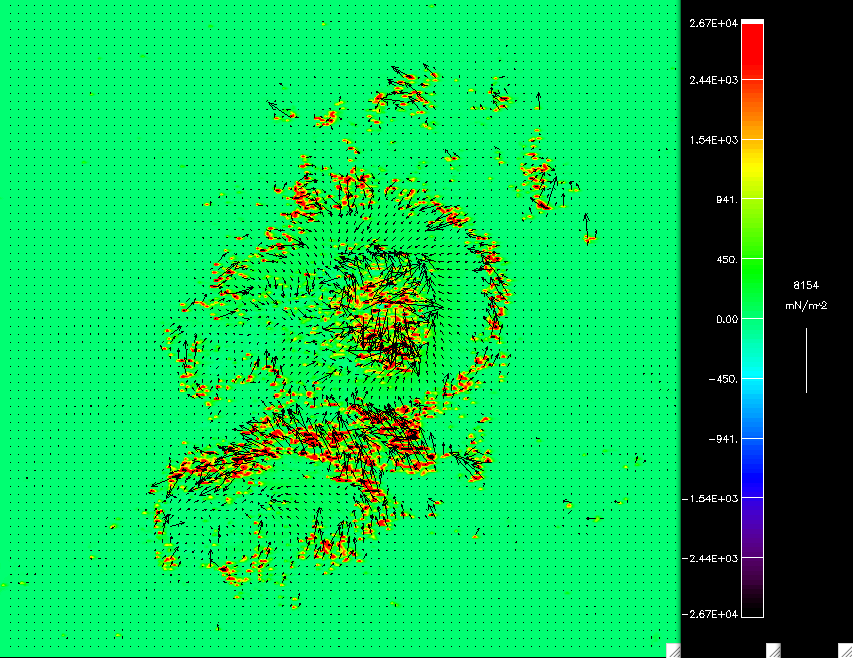Click the 8154 vector scale value
This screenshot has width=853, height=658.
click(x=806, y=285)
